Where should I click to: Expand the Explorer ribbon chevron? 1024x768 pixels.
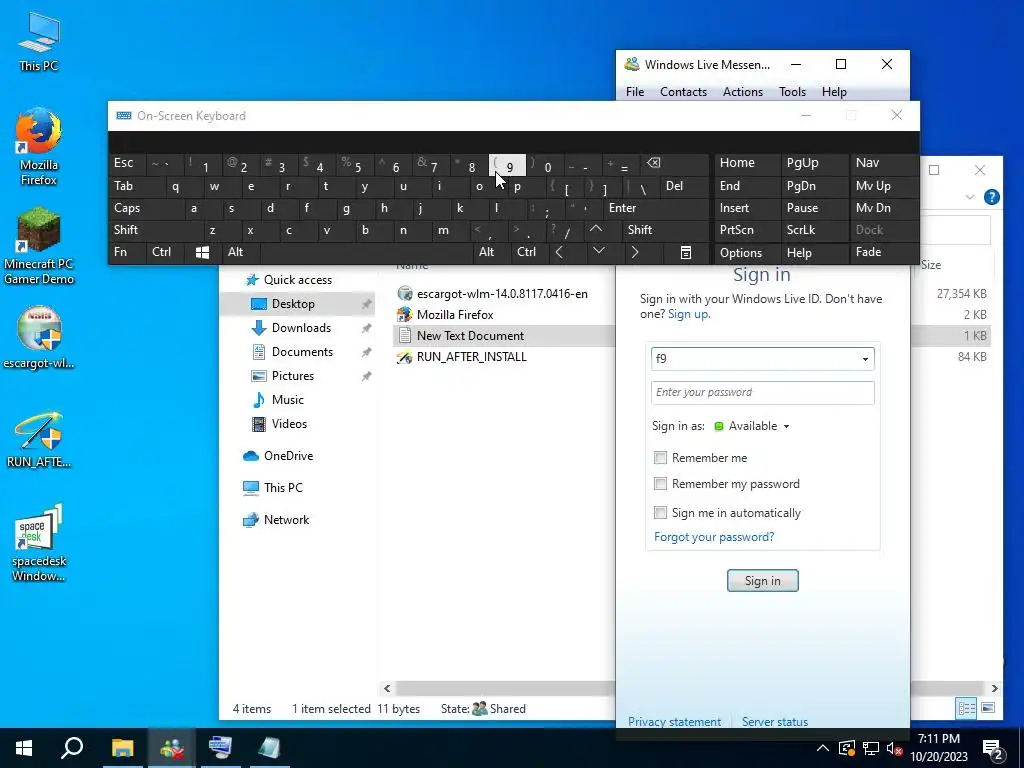pos(970,197)
